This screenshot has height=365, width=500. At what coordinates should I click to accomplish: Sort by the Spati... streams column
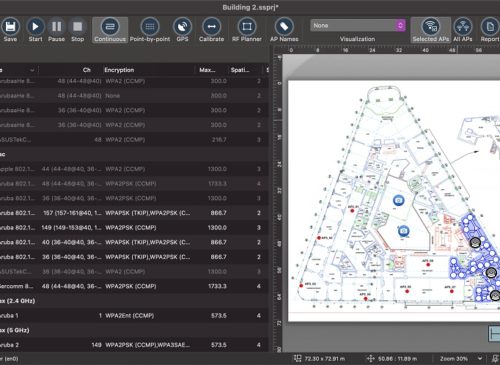[x=240, y=70]
